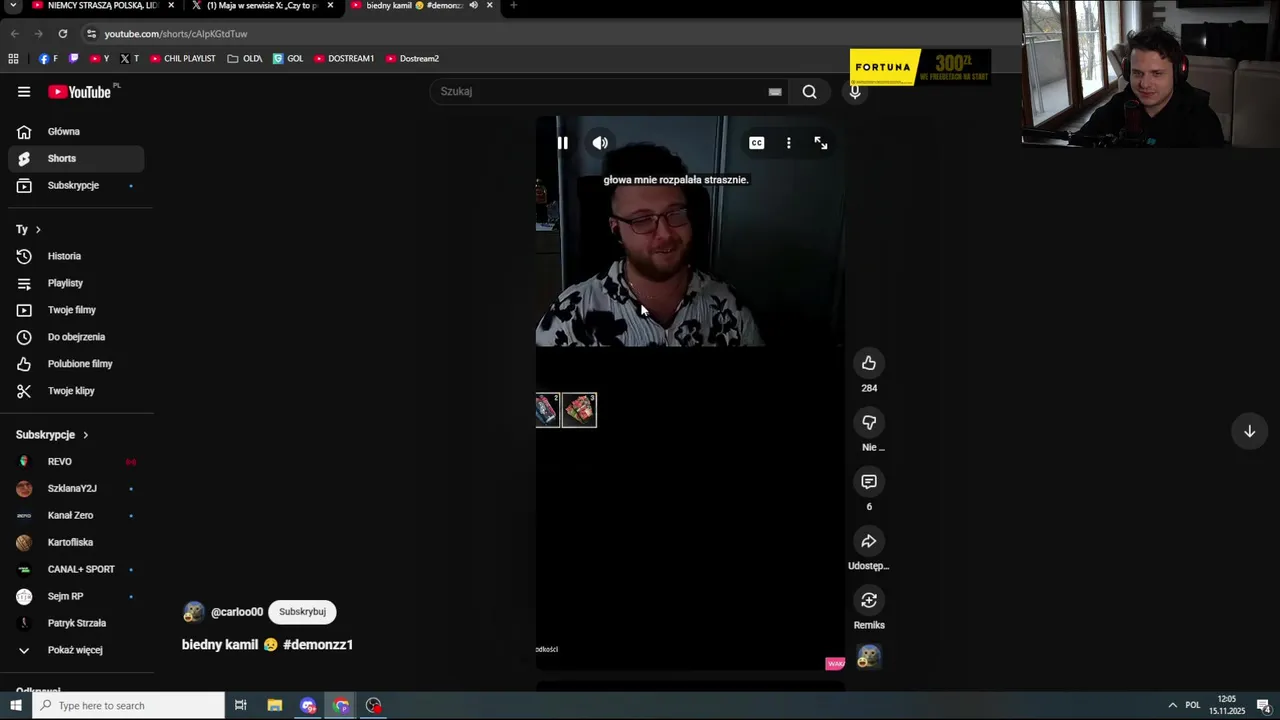Reload the page
Screen dimensions: 1280x720
click(62, 34)
